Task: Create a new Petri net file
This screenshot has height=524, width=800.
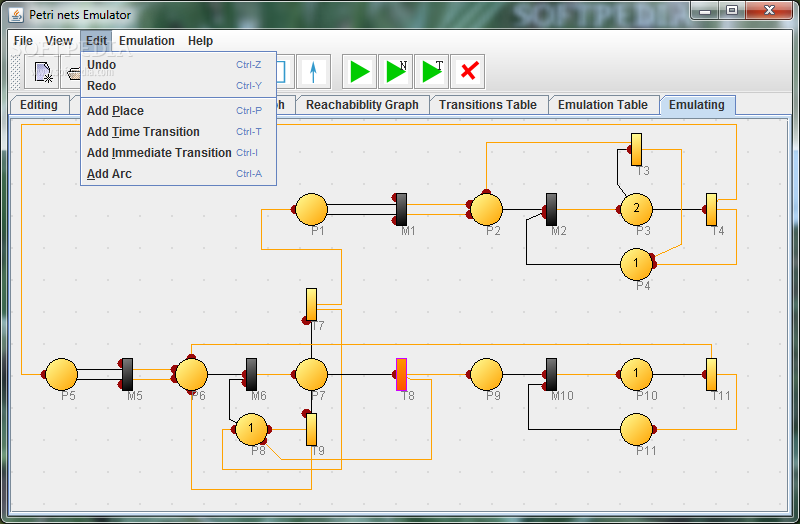Action: tap(43, 71)
